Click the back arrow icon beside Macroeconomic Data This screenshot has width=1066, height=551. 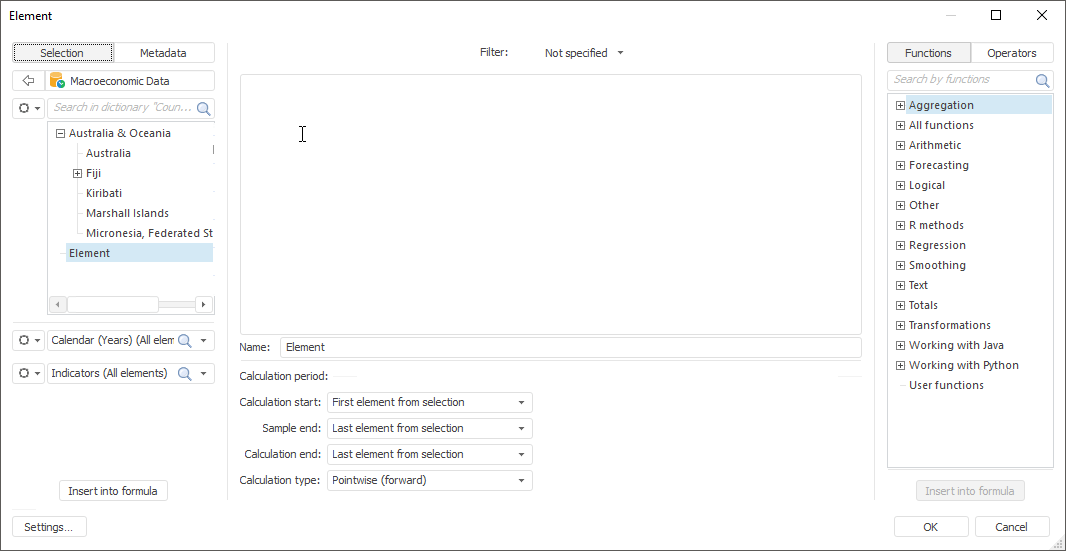tap(29, 81)
